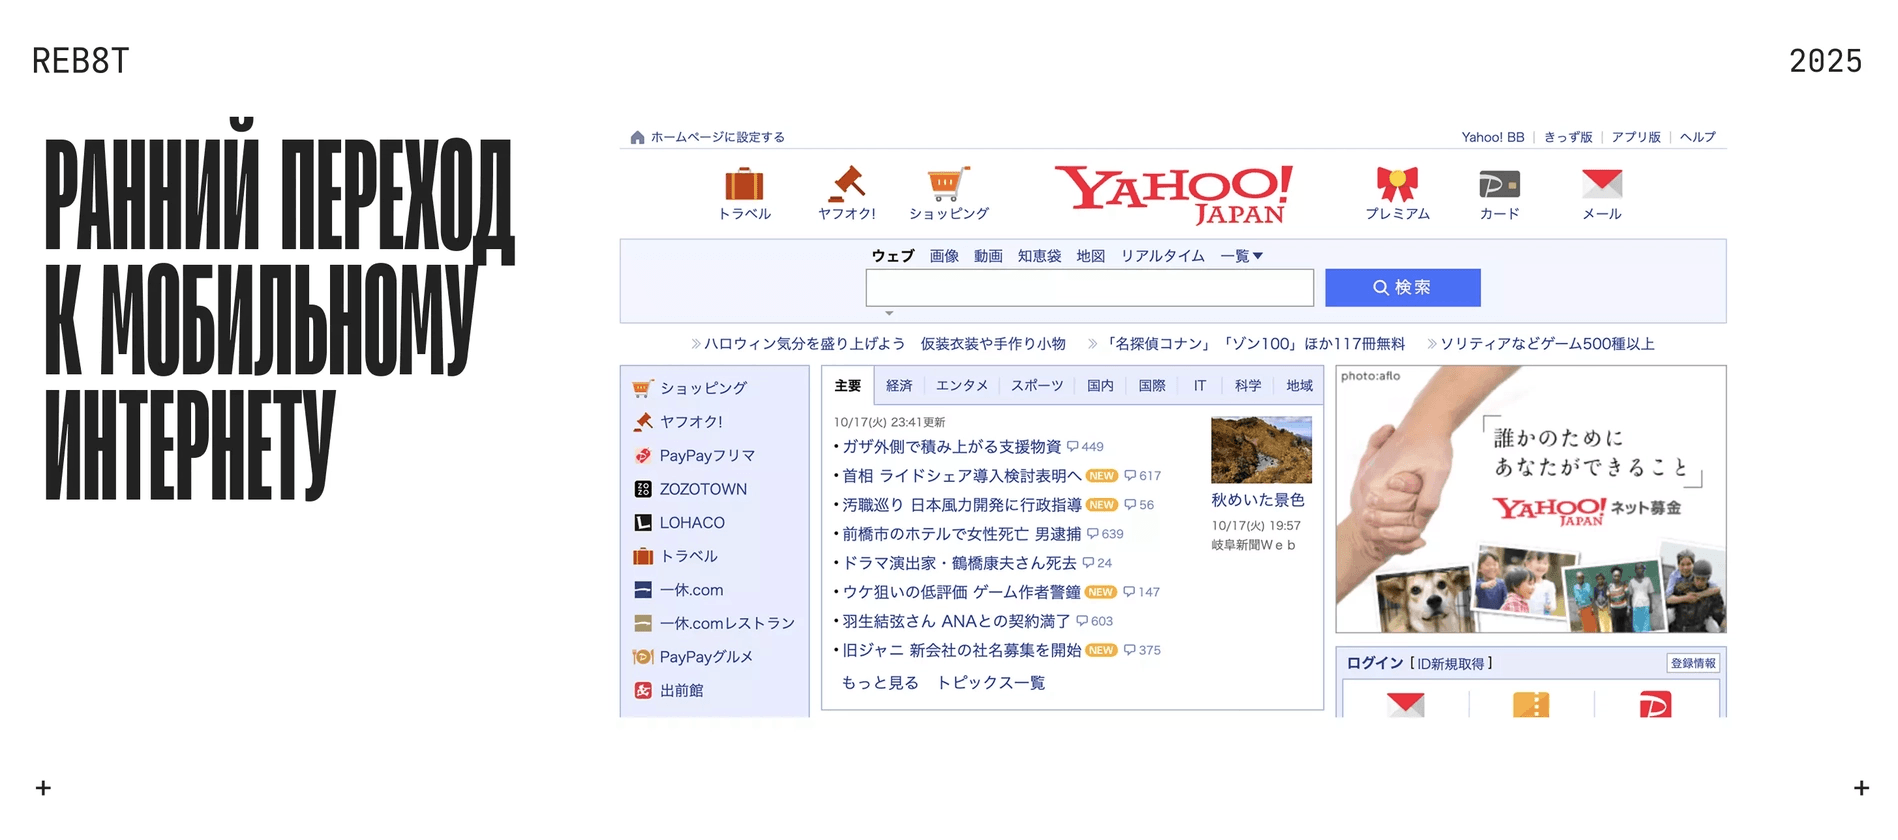Click the home icon beside ホームページに設定する
The height and width of the screenshot is (840, 1898).
coord(637,137)
